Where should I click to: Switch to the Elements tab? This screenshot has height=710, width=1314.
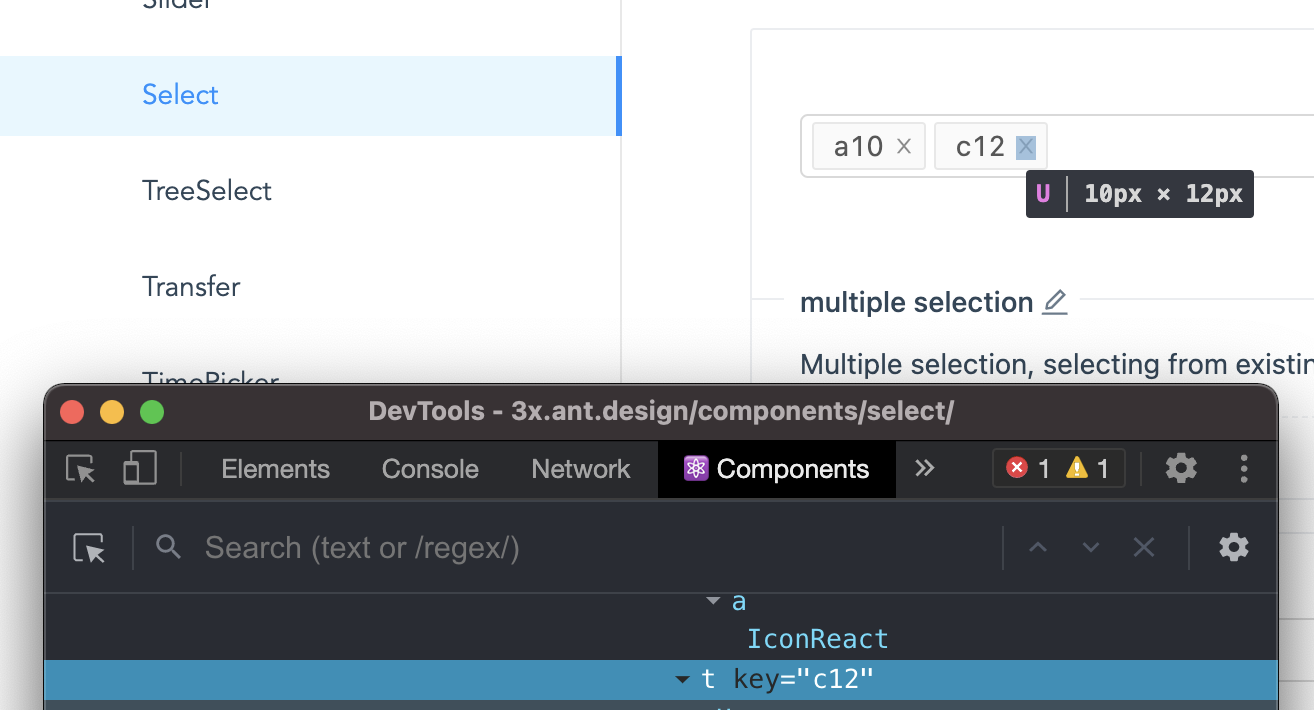pyautogui.click(x=275, y=469)
